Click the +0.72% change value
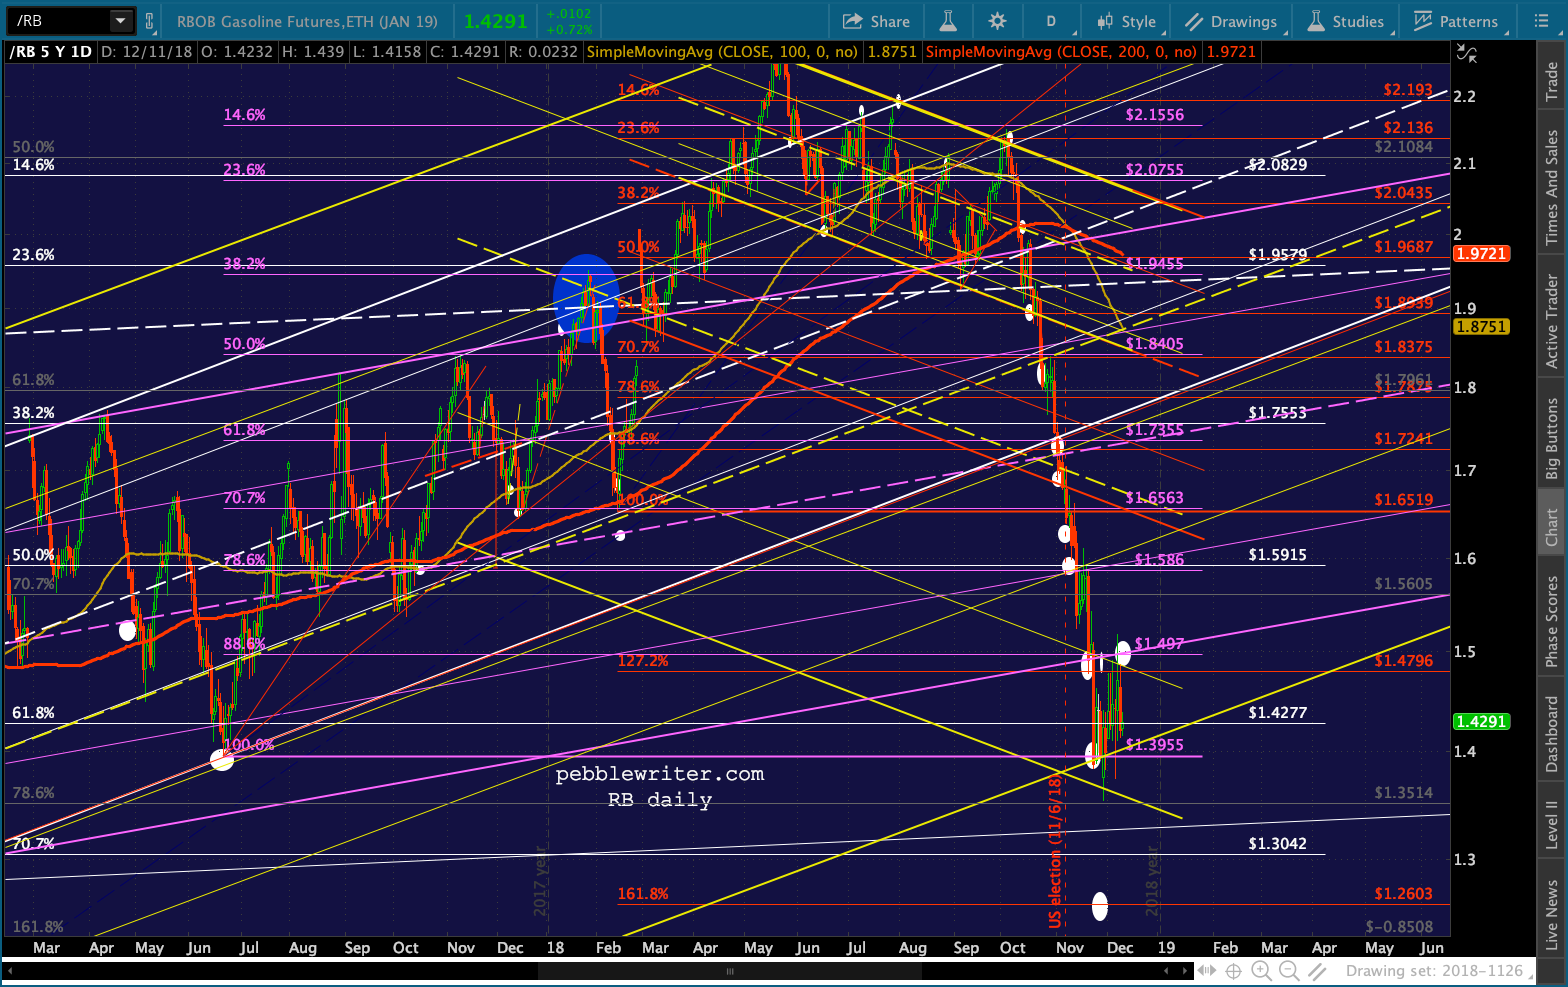Image resolution: width=1568 pixels, height=987 pixels. 568,29
